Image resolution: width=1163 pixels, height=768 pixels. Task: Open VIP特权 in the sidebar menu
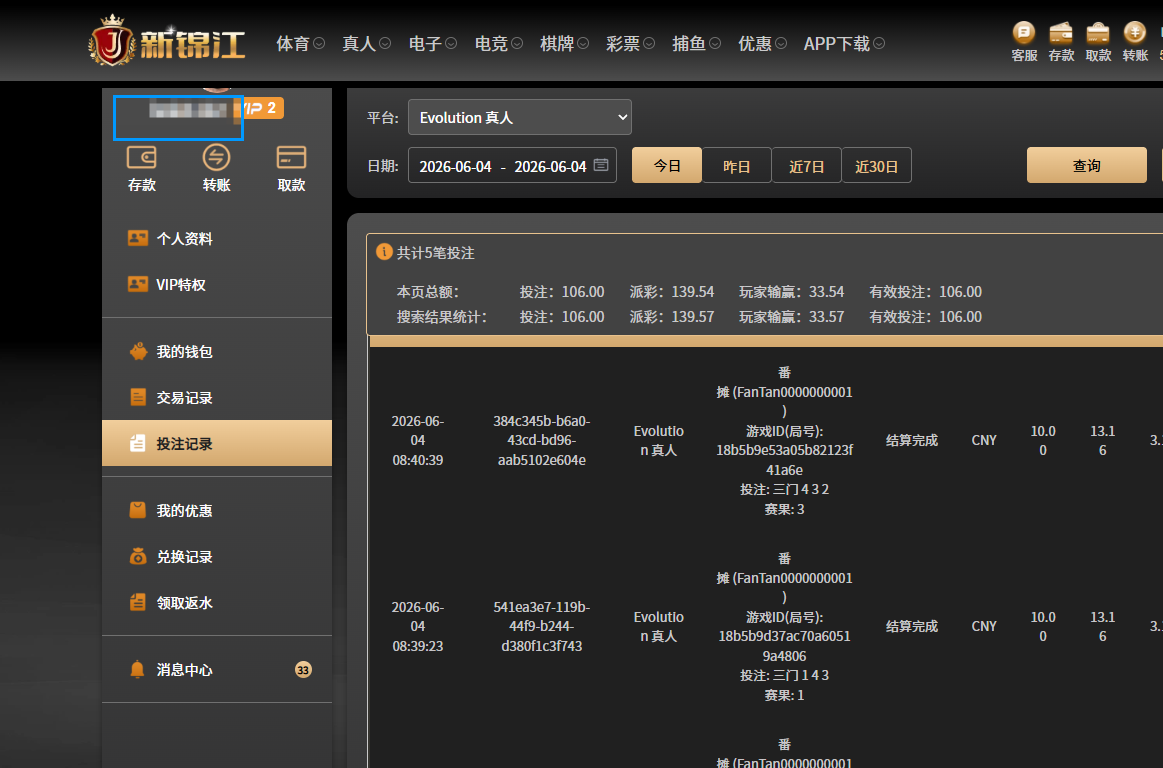(x=217, y=284)
